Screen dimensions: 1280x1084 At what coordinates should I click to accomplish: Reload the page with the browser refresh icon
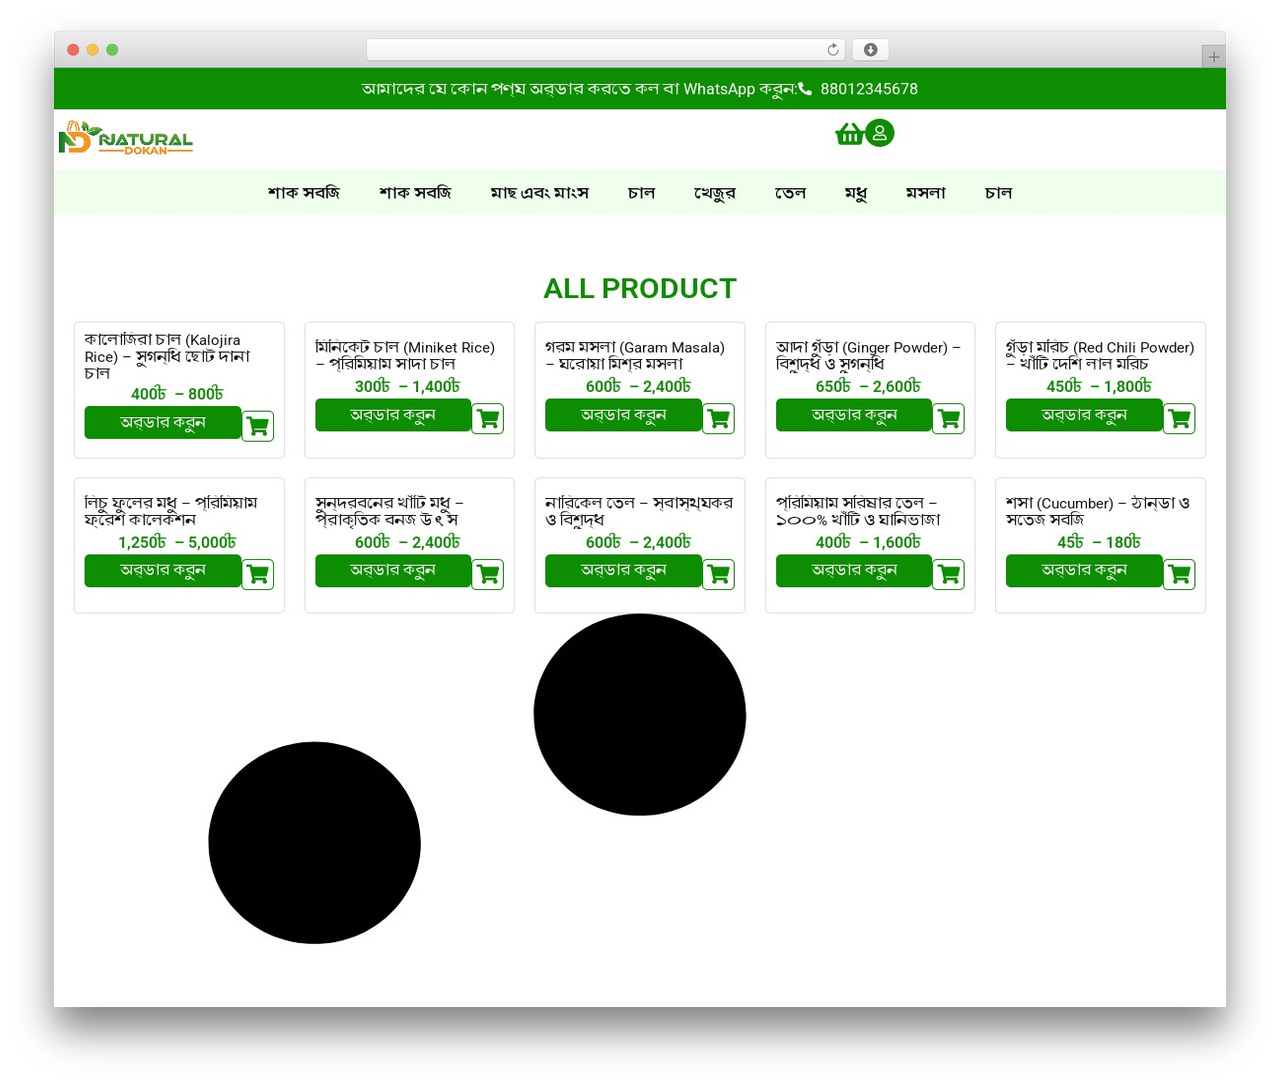[833, 50]
